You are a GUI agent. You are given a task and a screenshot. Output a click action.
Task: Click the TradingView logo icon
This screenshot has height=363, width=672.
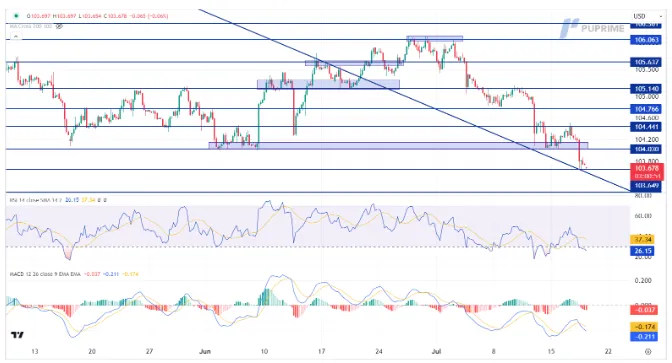click(18, 335)
